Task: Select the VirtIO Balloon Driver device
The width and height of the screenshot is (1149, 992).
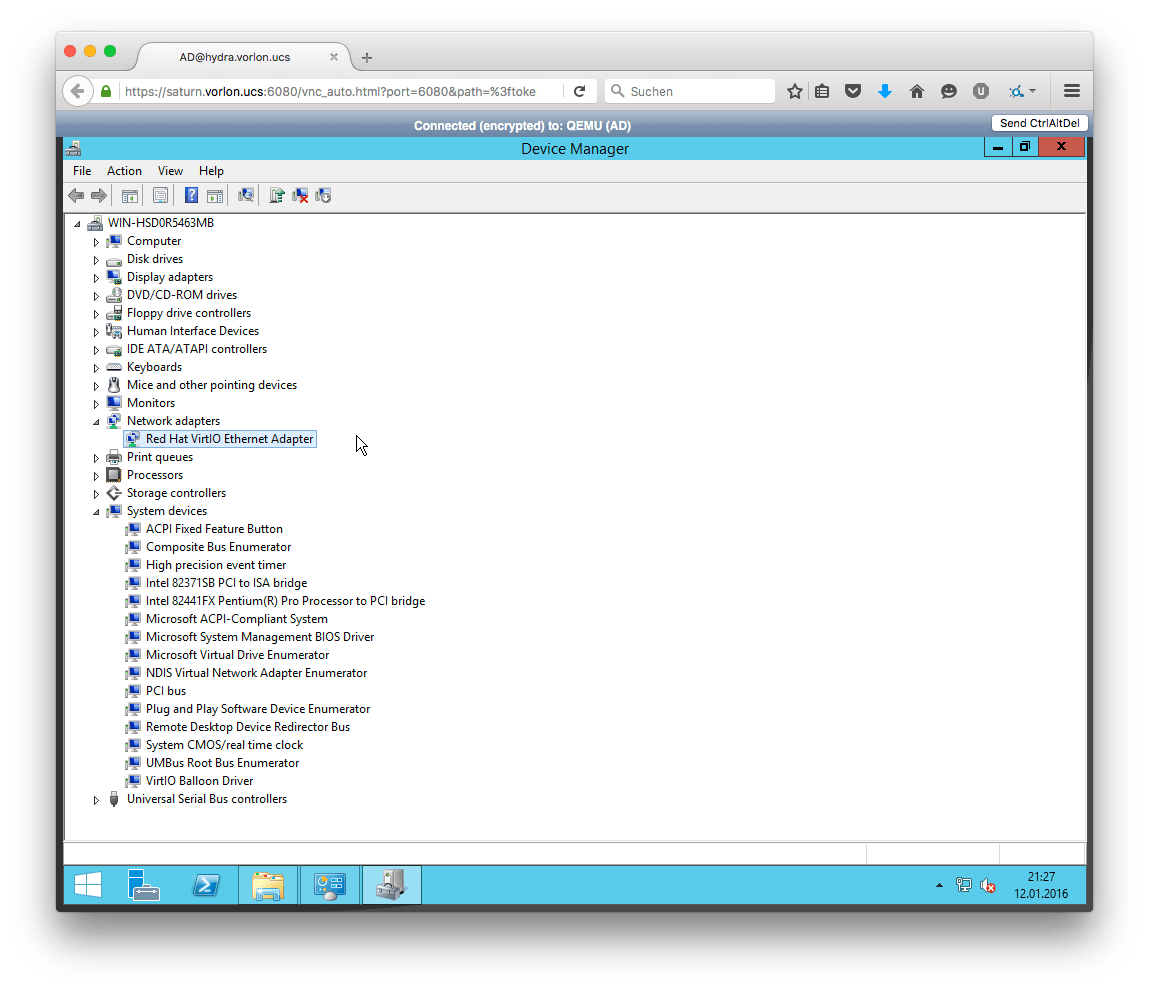Action: point(199,781)
